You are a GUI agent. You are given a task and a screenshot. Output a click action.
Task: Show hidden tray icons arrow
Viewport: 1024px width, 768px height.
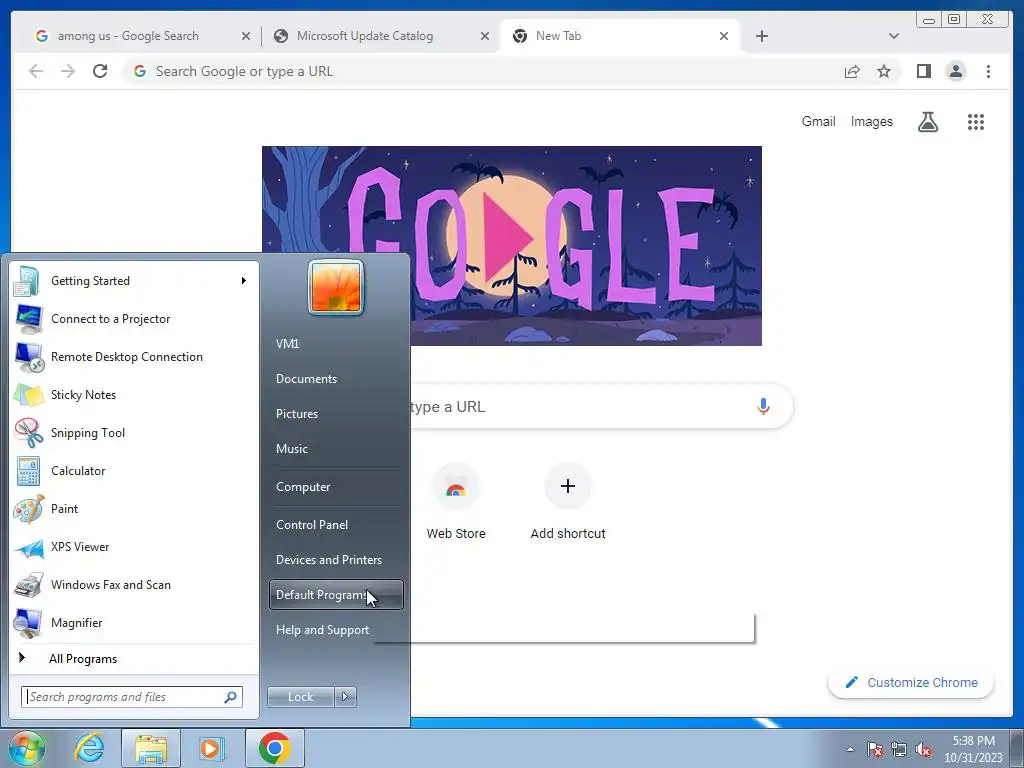pos(850,749)
